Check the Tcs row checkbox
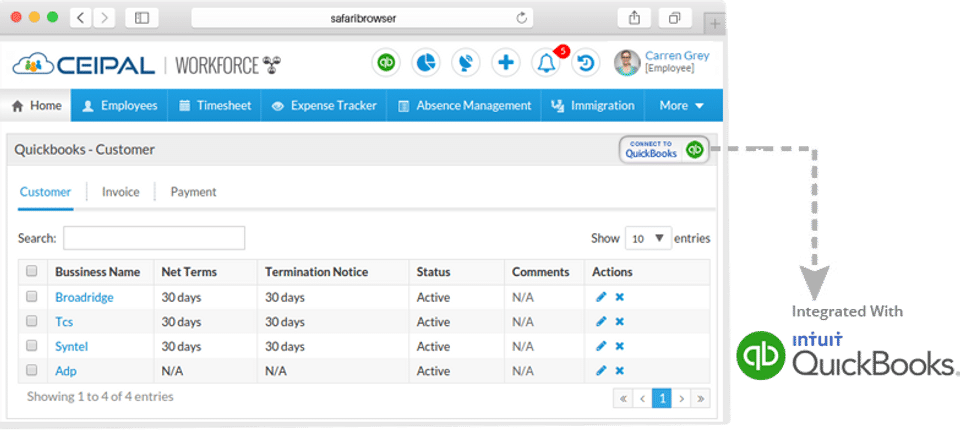The image size is (960, 431). pyautogui.click(x=31, y=321)
